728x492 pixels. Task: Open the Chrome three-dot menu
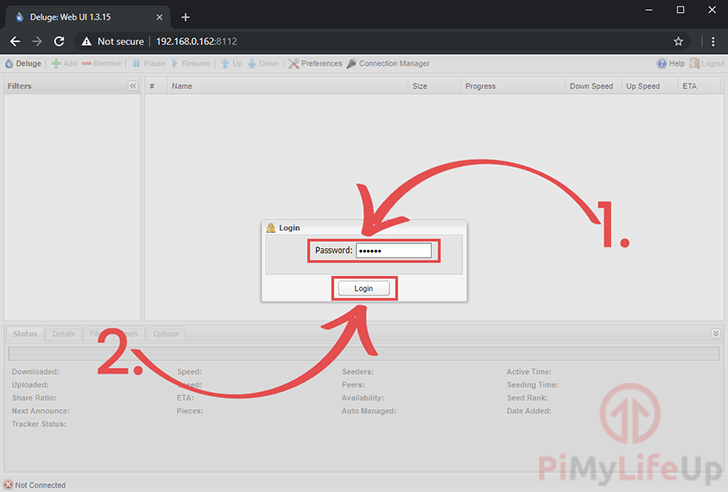point(713,42)
